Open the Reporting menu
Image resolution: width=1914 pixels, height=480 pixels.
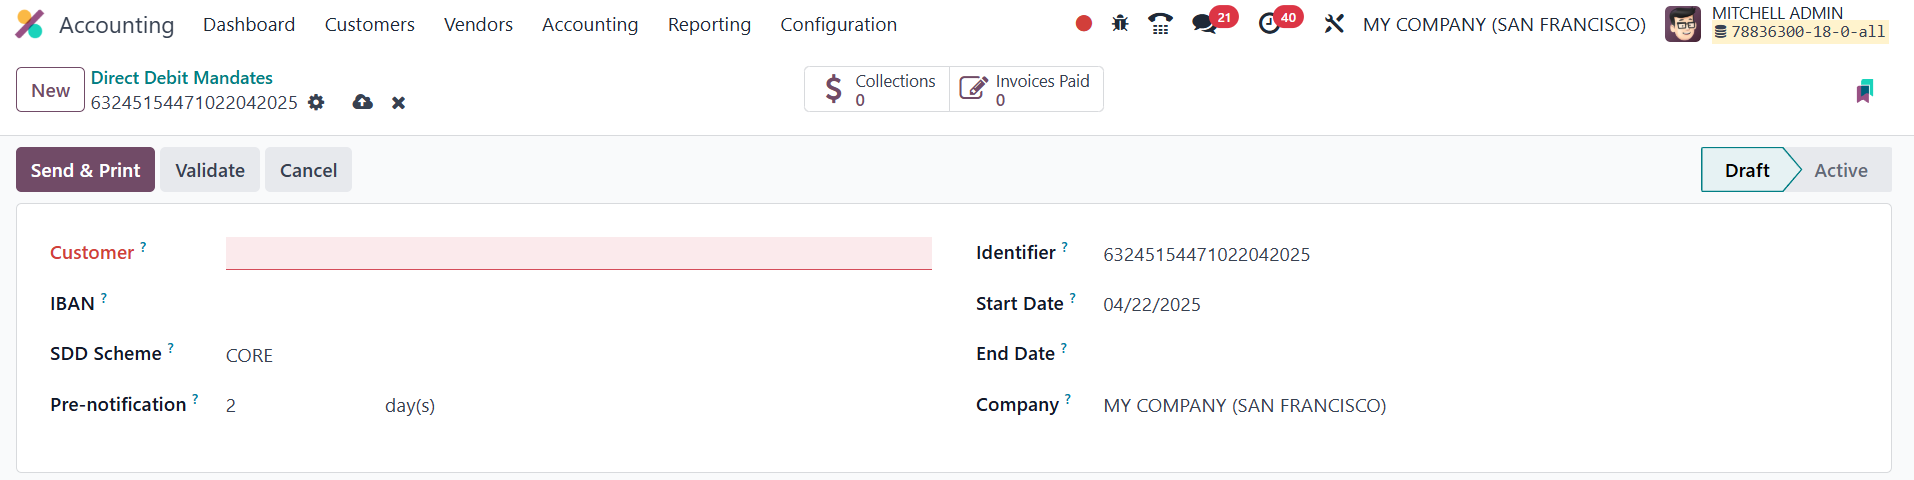[709, 24]
